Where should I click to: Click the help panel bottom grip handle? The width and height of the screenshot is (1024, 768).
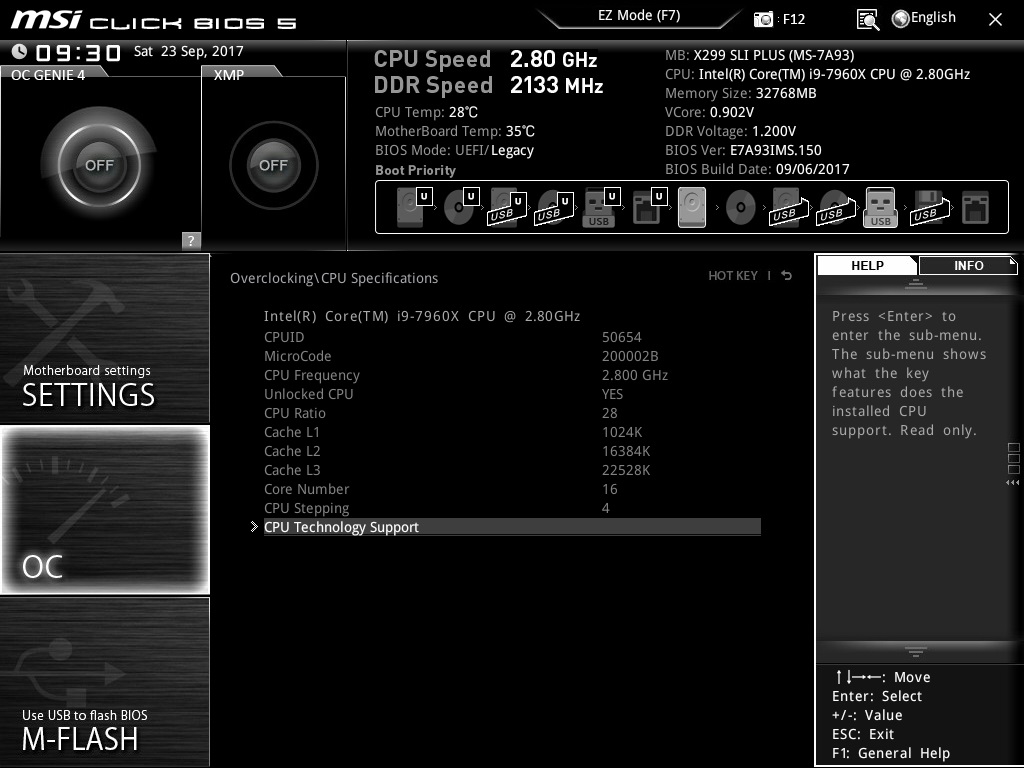916,652
